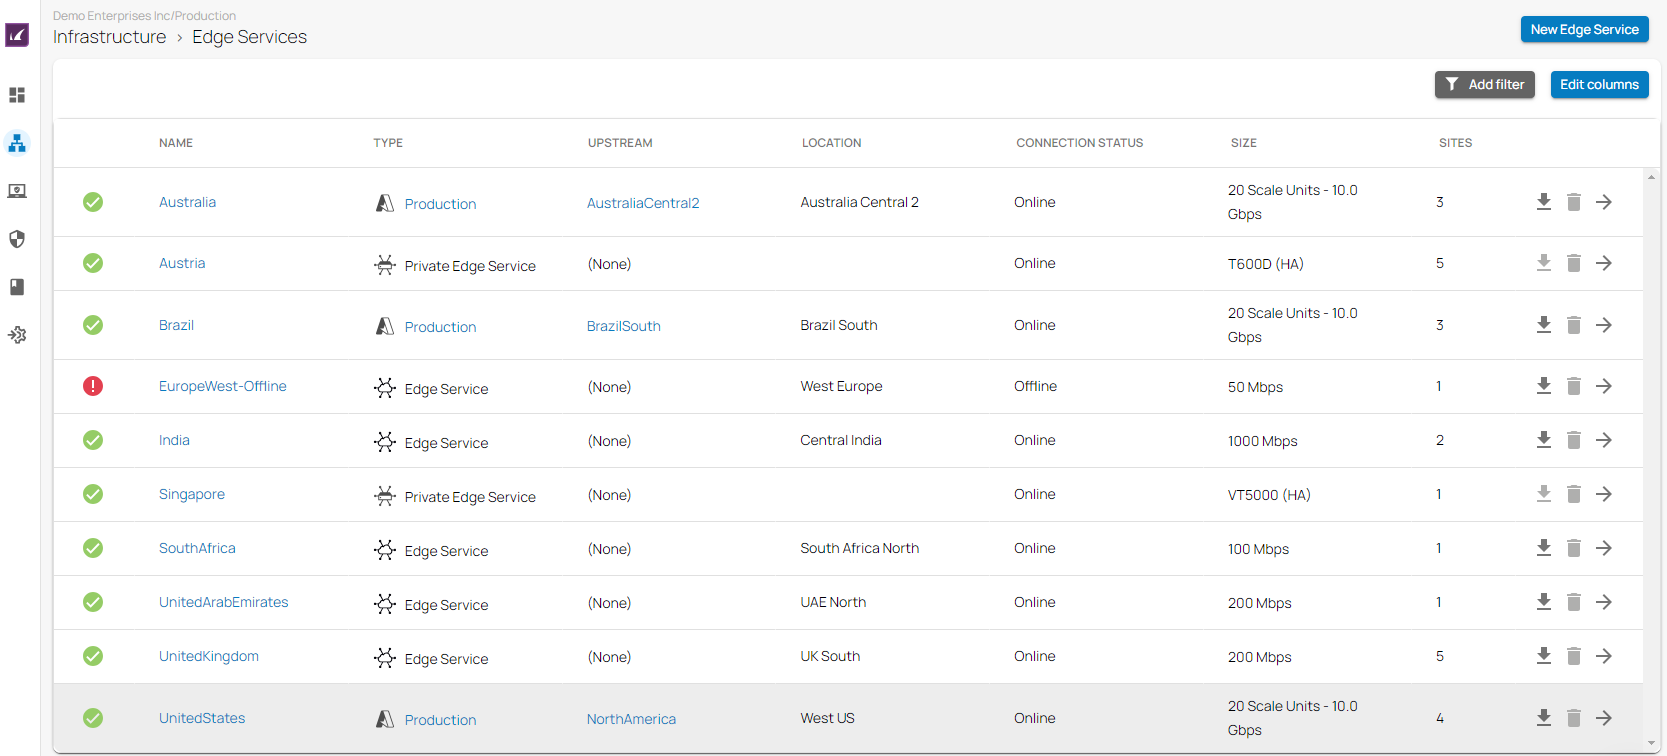
Task: Download configuration for Australia edge service
Action: [1543, 202]
